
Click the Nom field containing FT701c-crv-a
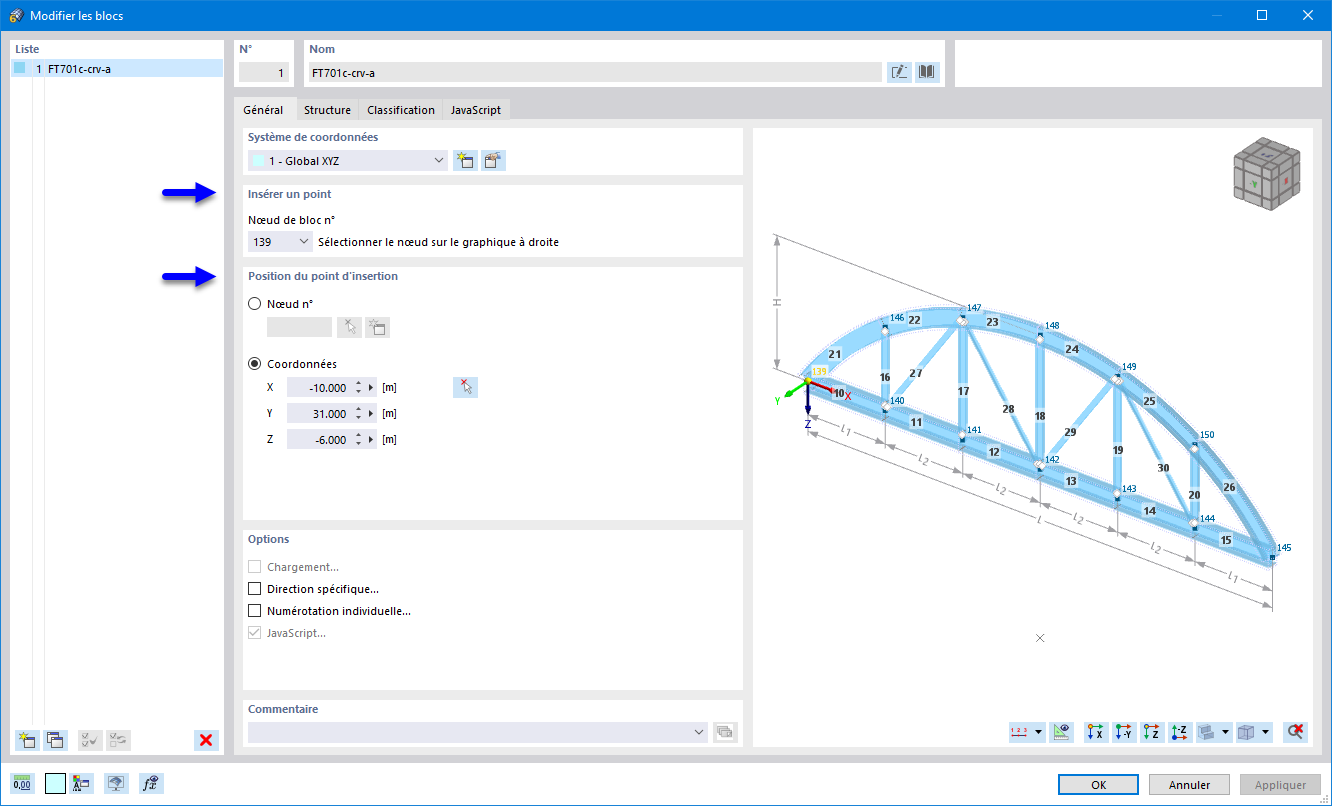click(x=595, y=72)
